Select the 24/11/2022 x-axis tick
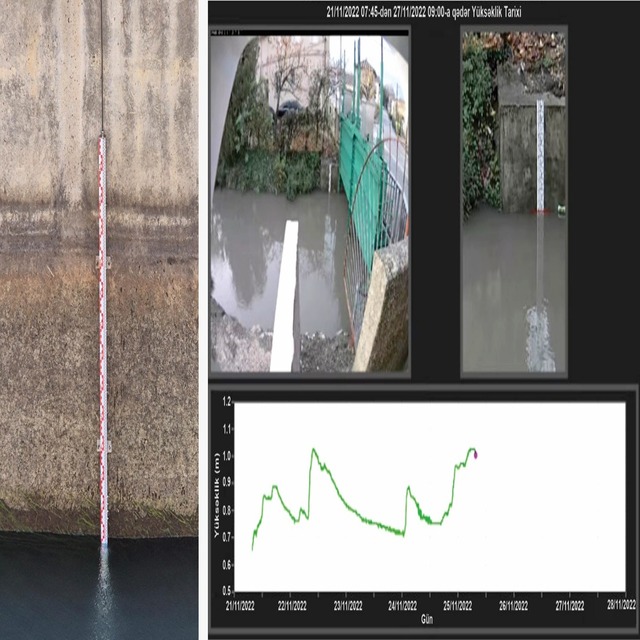The width and height of the screenshot is (640, 640). tap(402, 605)
